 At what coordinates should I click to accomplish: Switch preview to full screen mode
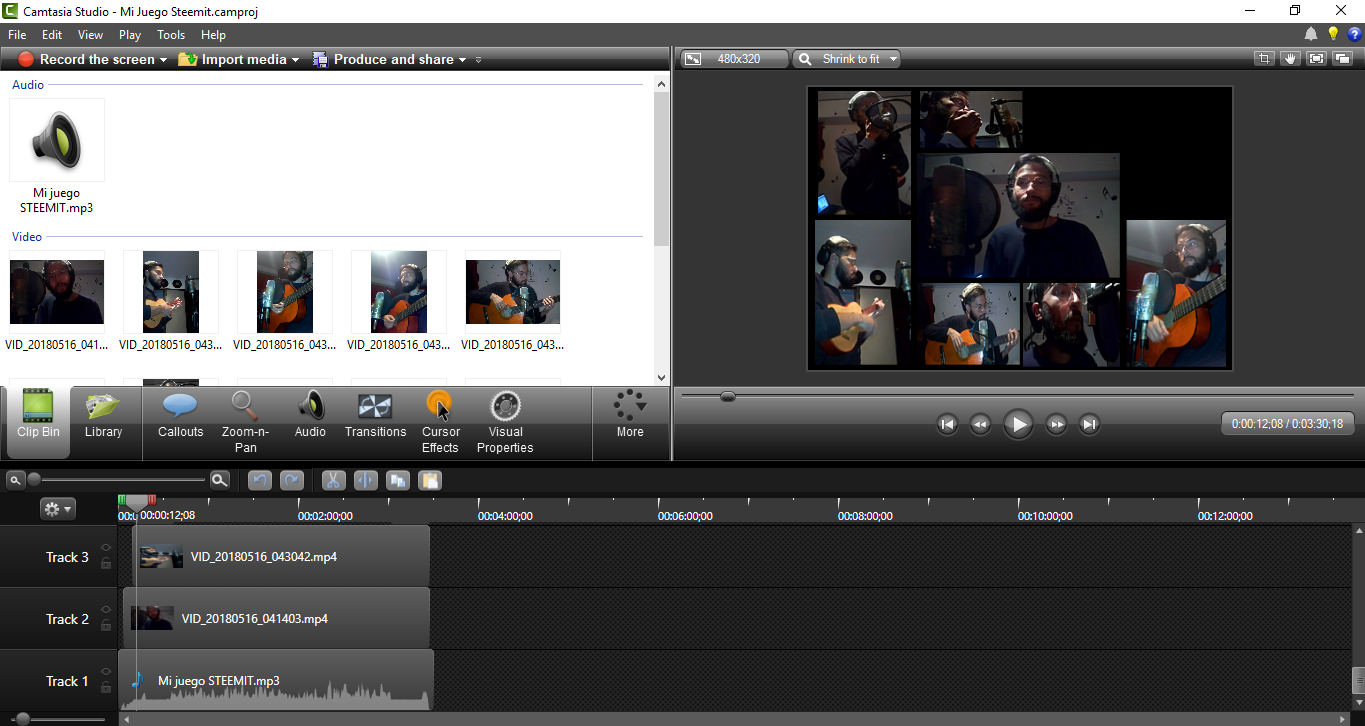(1316, 59)
